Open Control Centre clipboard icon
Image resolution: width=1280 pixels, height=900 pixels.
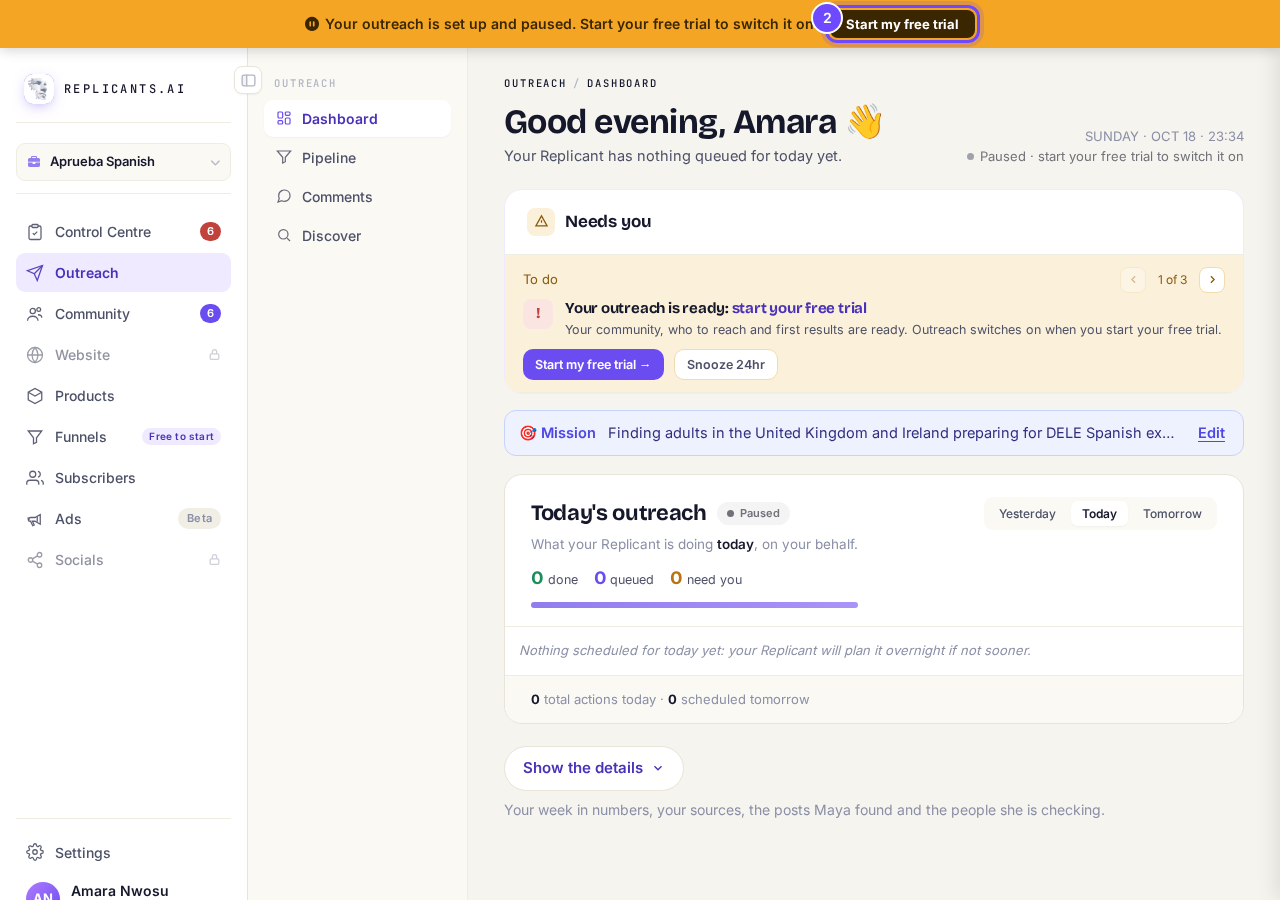pyautogui.click(x=35, y=232)
